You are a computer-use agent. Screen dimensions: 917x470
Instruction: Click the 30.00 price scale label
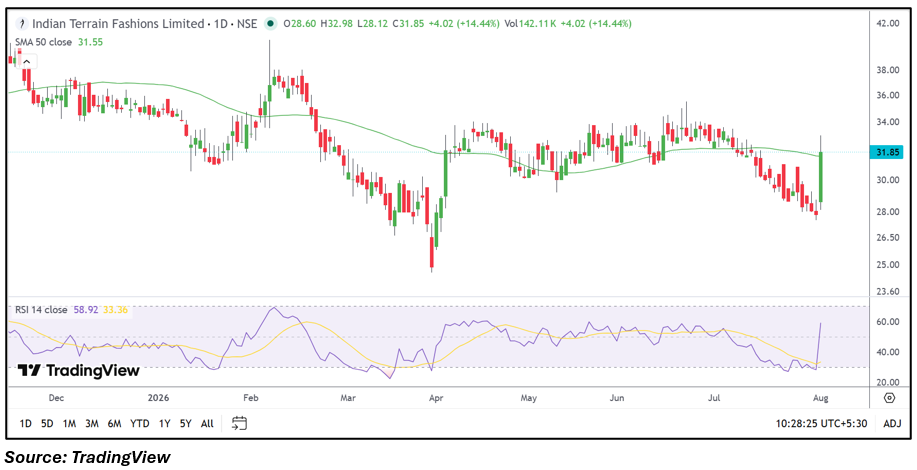pyautogui.click(x=888, y=180)
